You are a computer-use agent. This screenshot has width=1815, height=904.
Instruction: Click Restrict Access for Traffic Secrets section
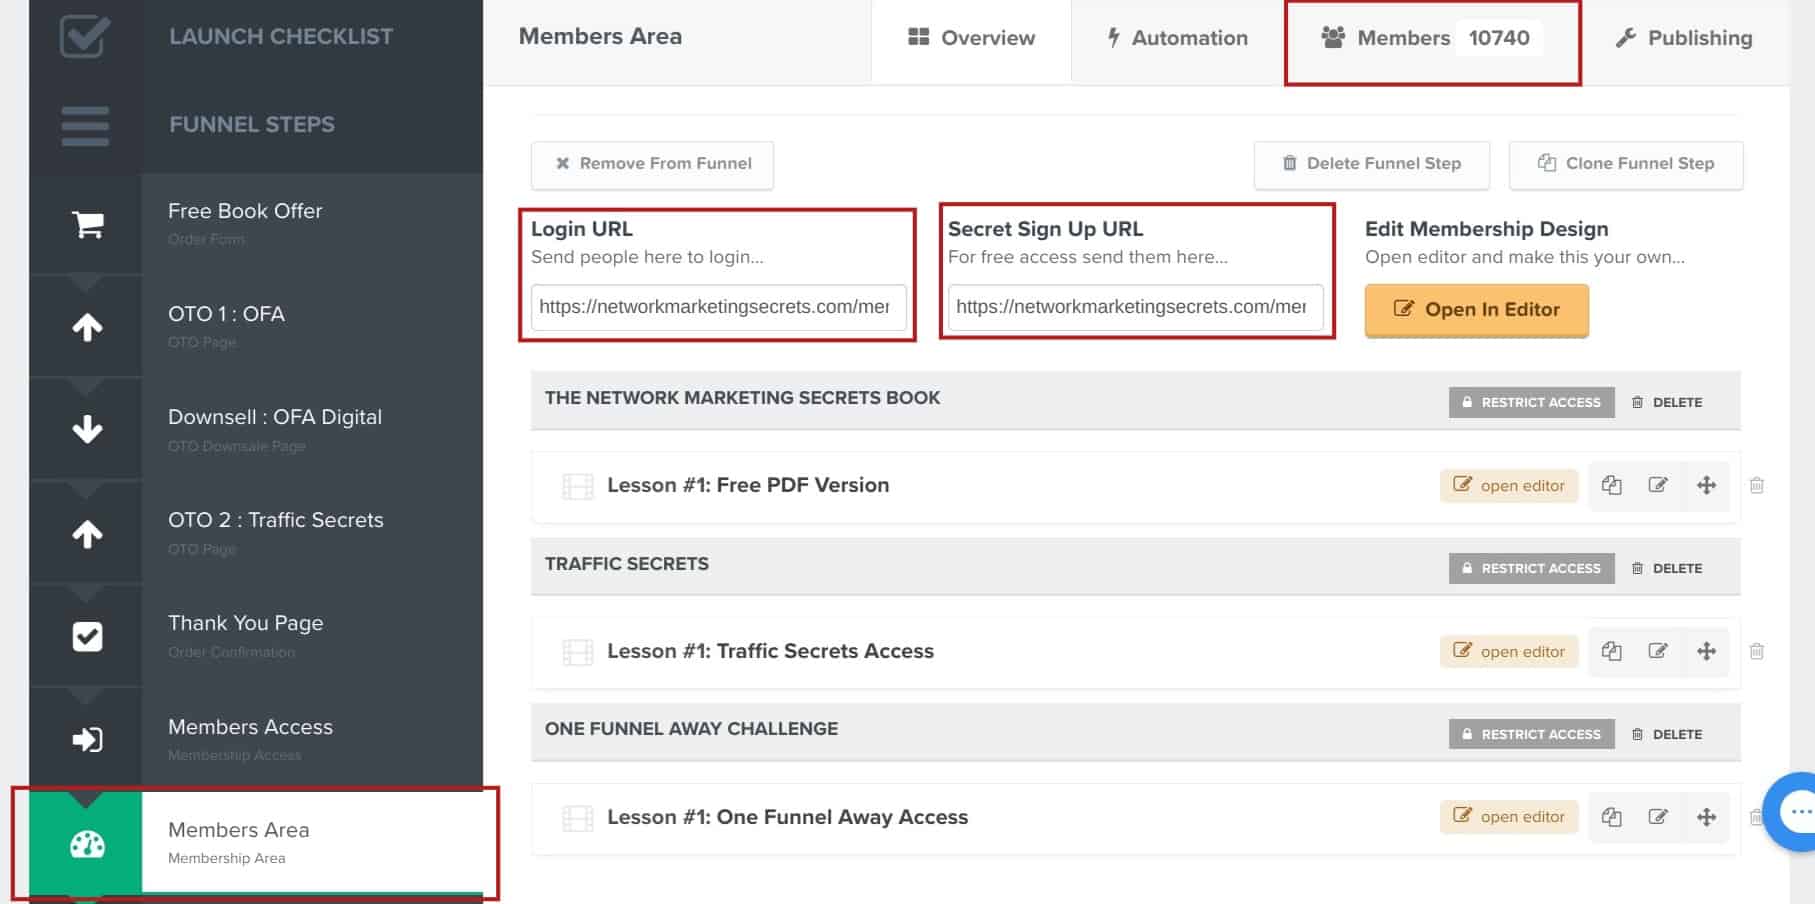coord(1530,568)
